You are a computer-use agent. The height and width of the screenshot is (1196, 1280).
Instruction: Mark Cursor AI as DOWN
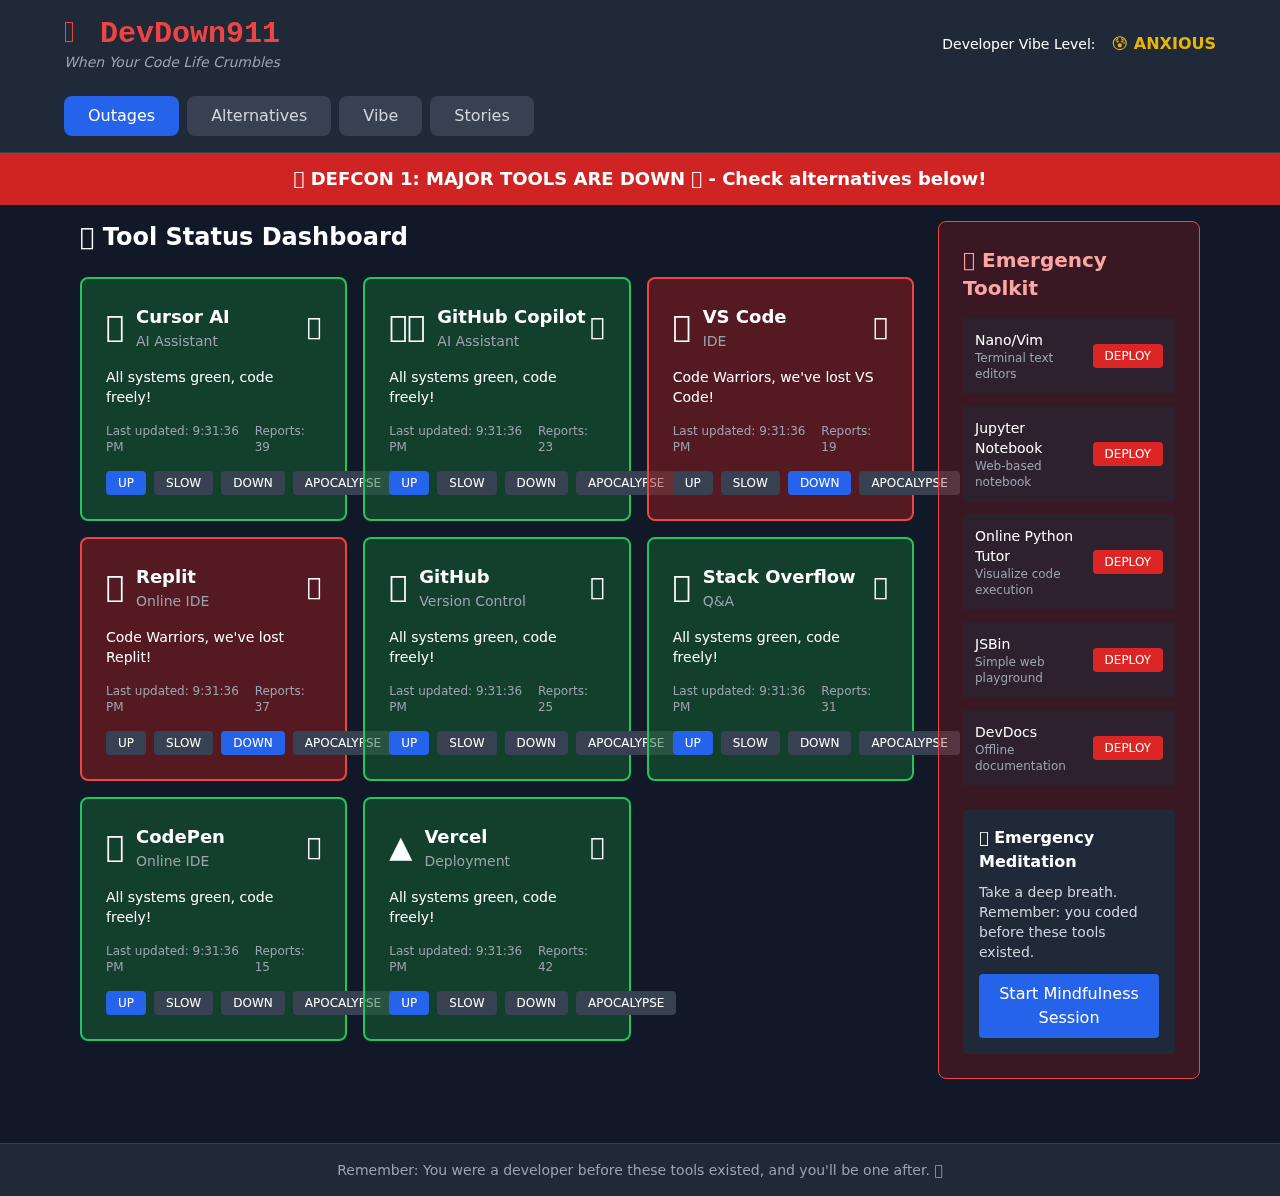pyautogui.click(x=253, y=483)
